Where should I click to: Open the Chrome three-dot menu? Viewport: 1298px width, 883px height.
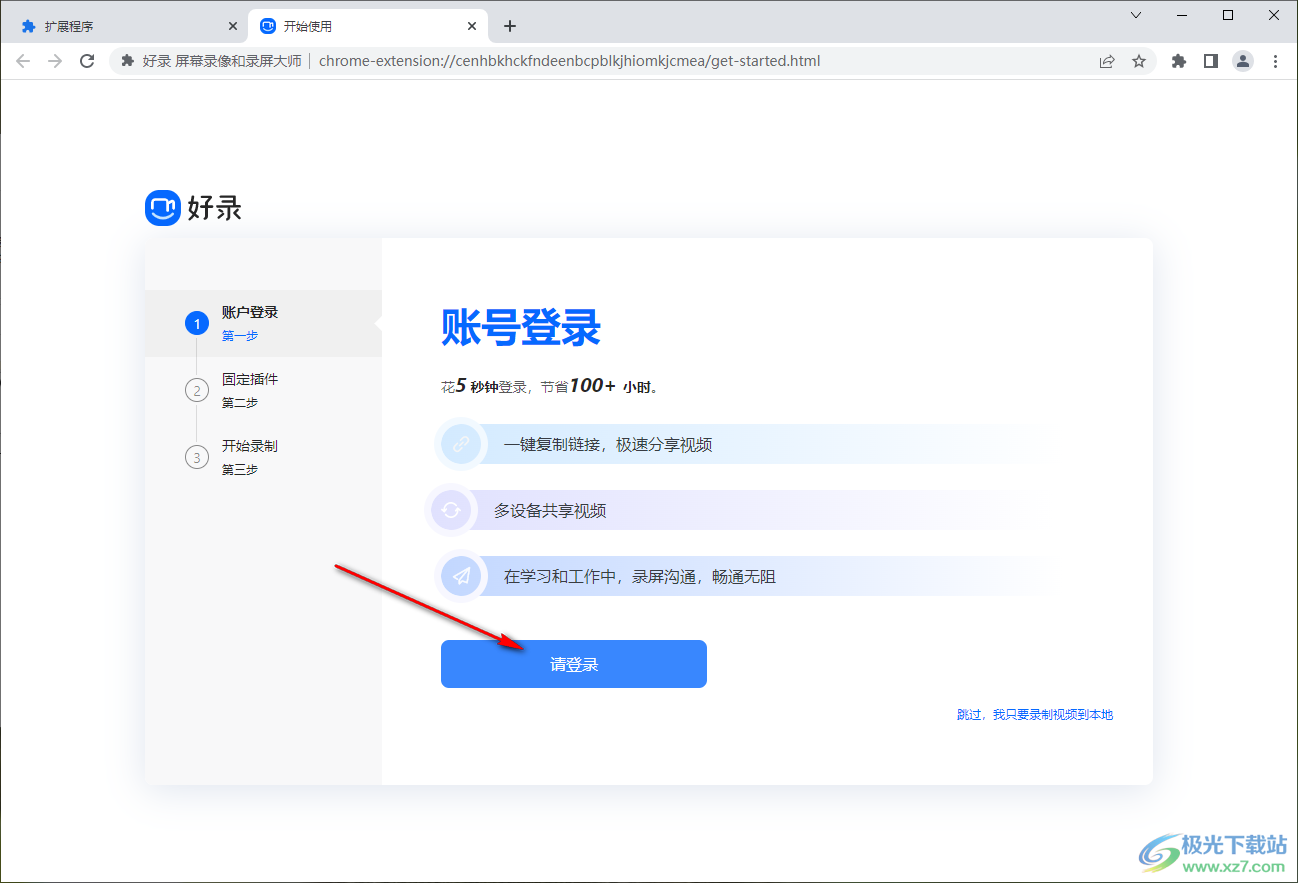tap(1275, 61)
